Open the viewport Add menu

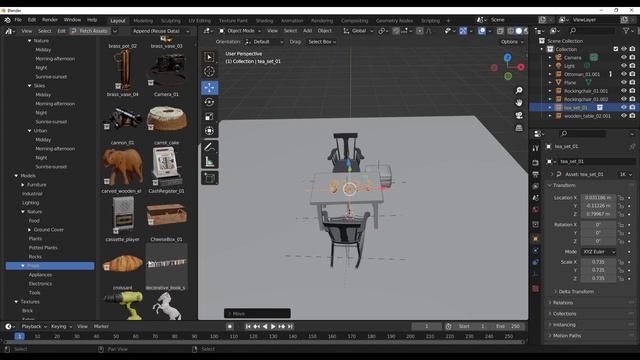point(307,31)
